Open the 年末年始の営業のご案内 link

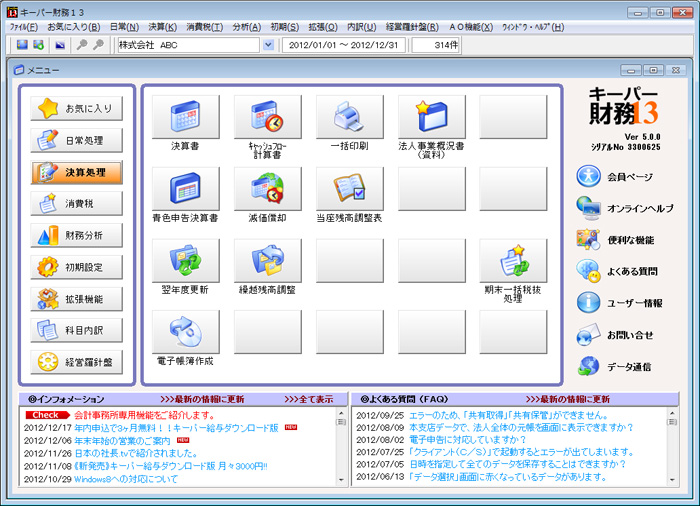[x=122, y=441]
